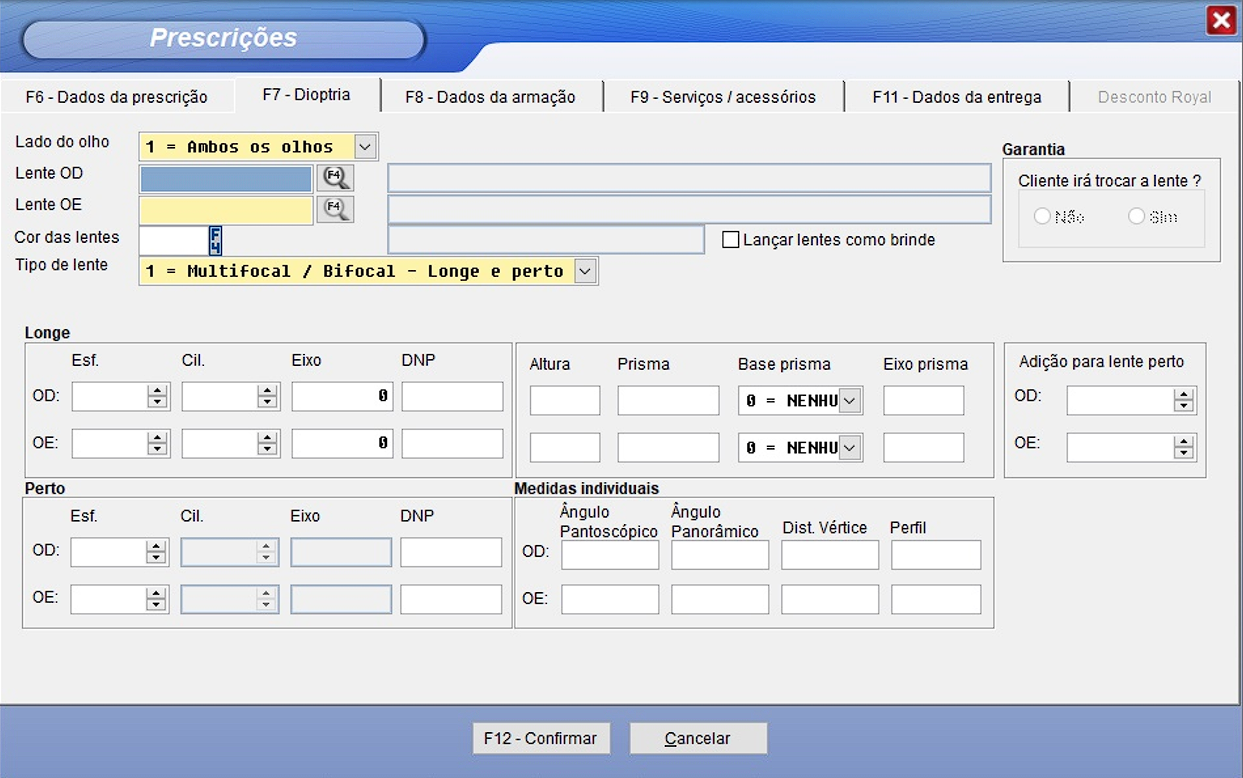Decrease Perto OE Esf. value with spinner
Image resolution: width=1243 pixels, height=778 pixels.
tap(156, 605)
